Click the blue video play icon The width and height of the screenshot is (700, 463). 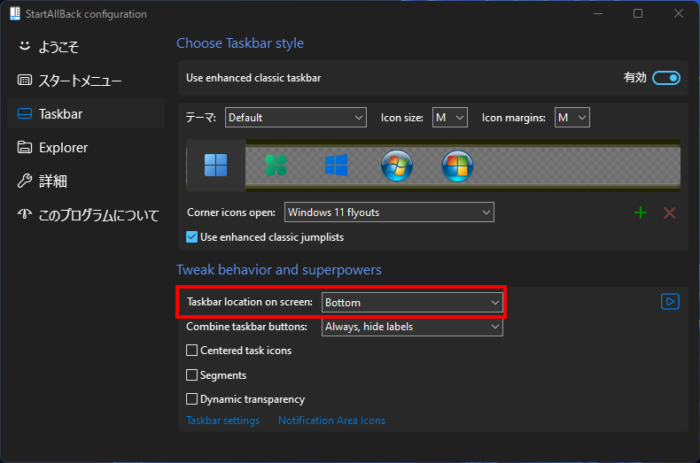point(670,301)
